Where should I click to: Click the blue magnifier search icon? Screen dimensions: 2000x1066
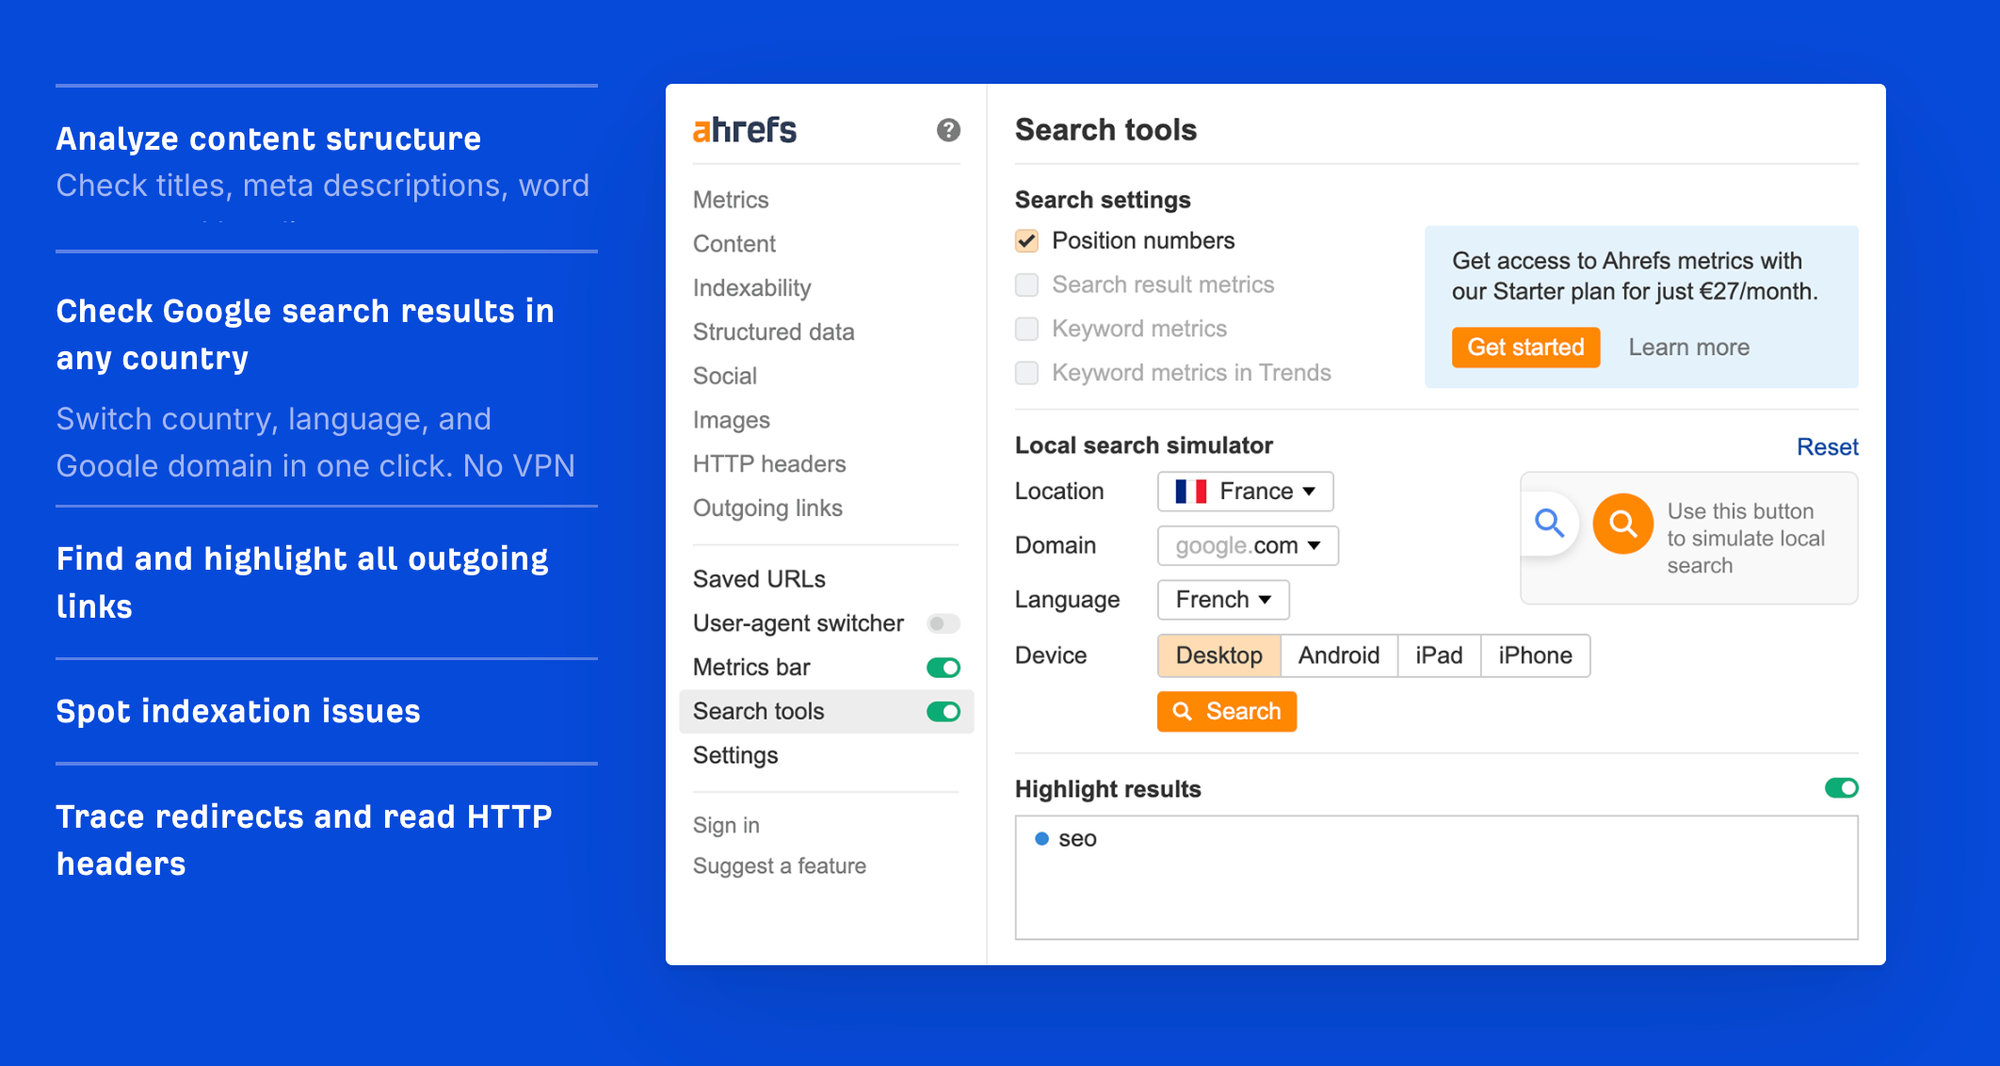point(1549,523)
